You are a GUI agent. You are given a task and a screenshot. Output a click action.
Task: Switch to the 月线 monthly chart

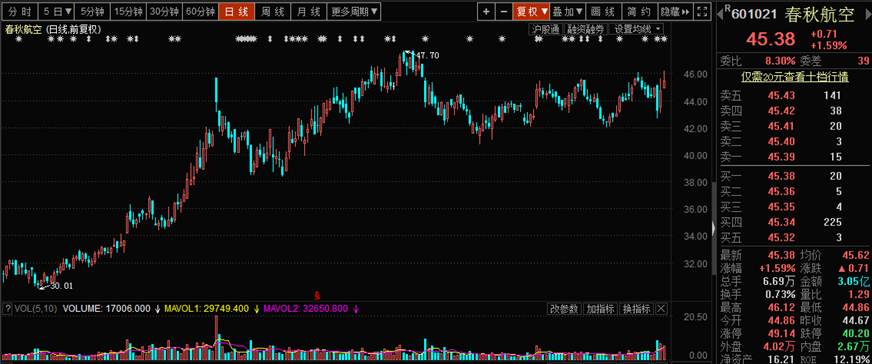point(308,11)
